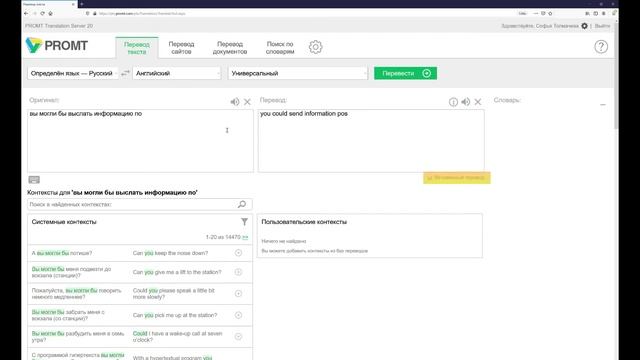Click the browser address bar
Screen dimensions: 640x360
[302, 13]
